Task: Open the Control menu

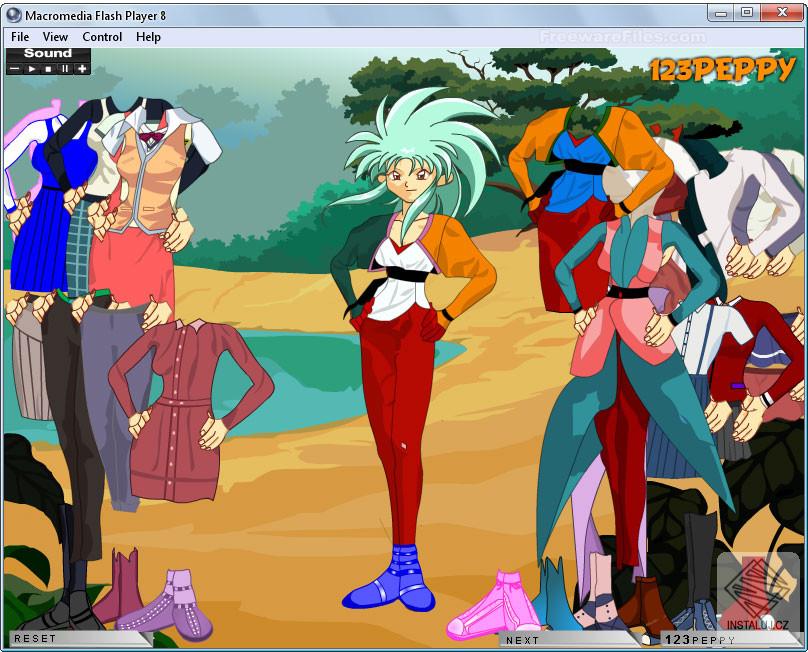Action: (x=101, y=36)
